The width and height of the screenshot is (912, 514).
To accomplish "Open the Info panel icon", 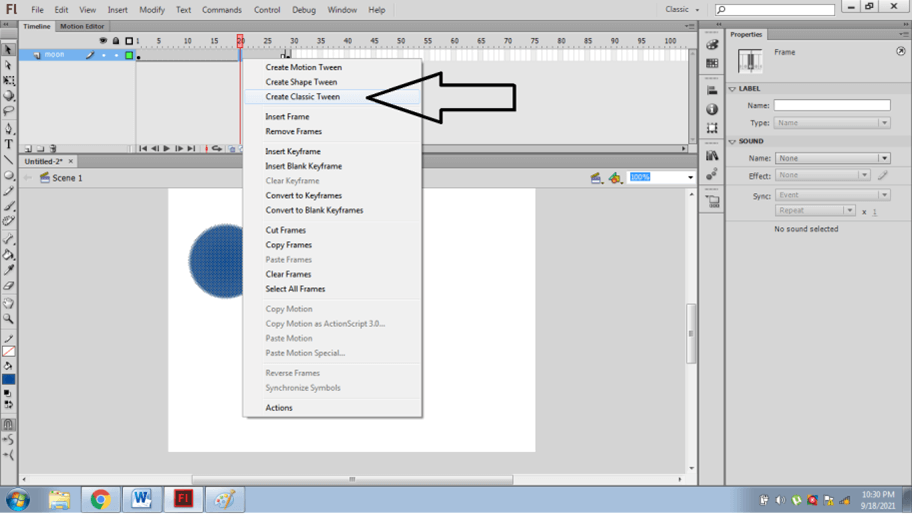I will [x=712, y=109].
